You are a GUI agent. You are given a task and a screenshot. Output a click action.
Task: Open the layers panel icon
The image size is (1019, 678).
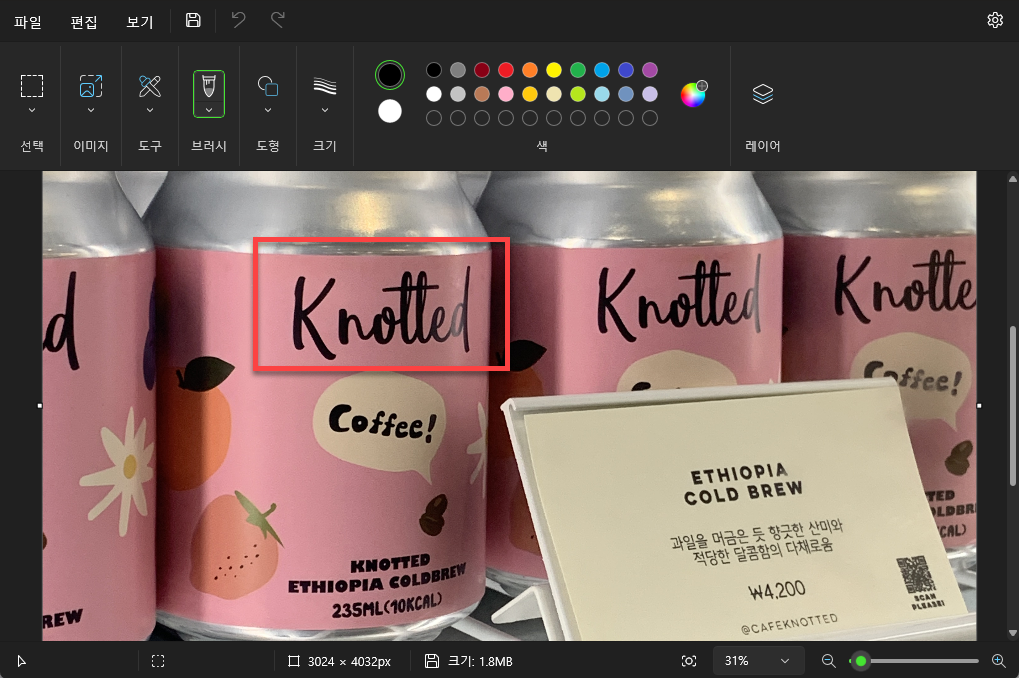click(763, 94)
